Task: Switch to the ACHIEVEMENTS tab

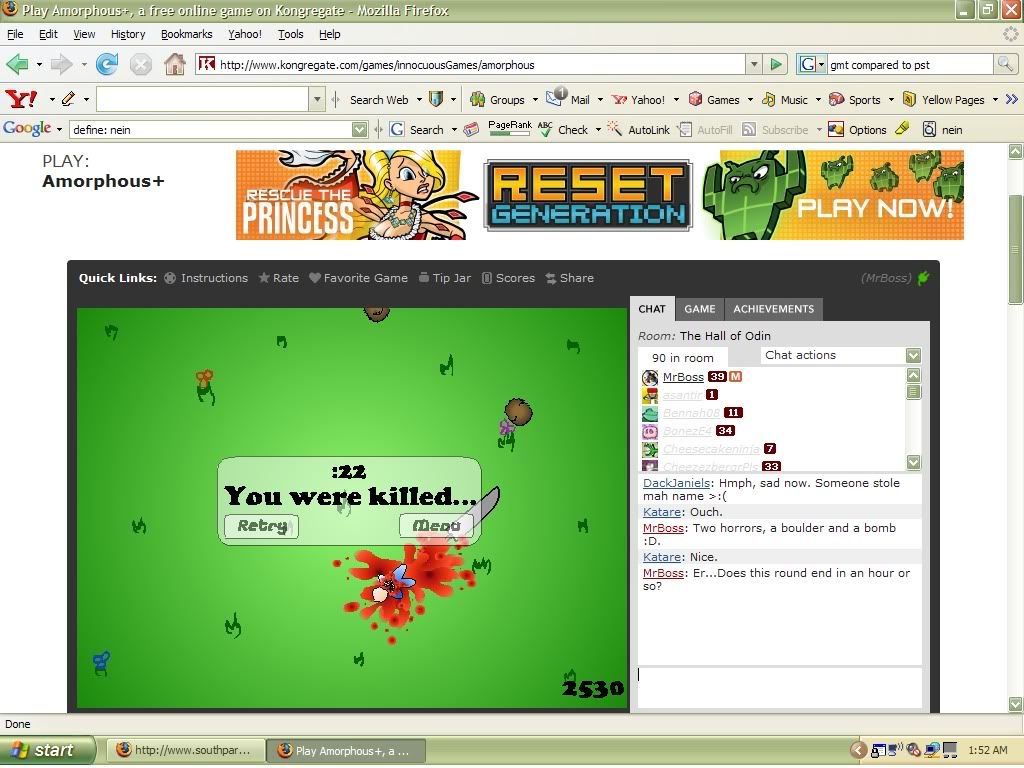Action: pos(773,309)
